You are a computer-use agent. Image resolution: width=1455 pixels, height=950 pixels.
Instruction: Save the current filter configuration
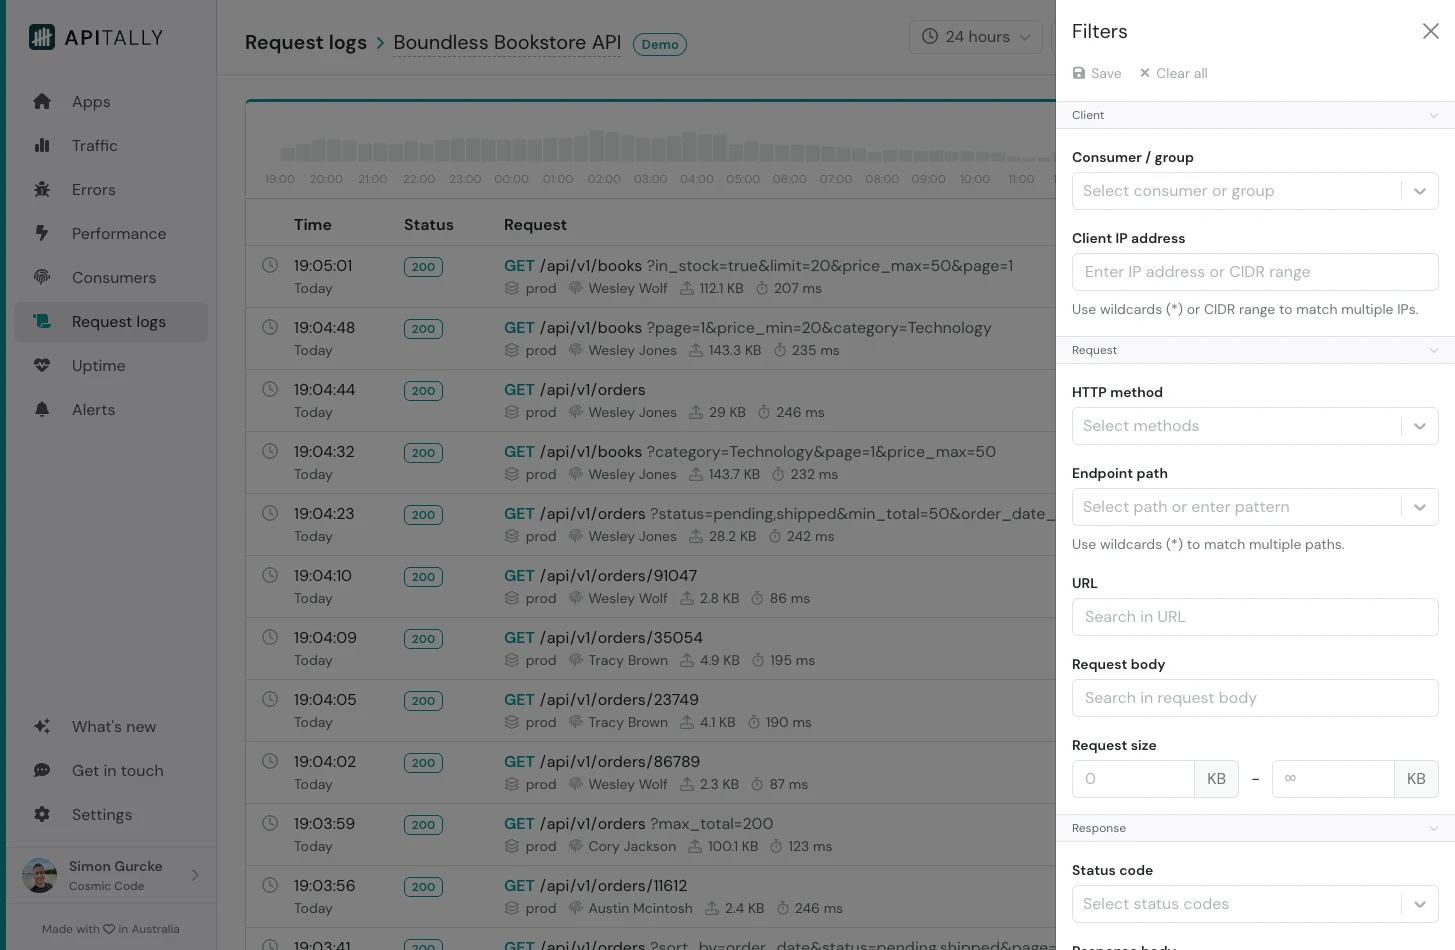tap(1096, 73)
